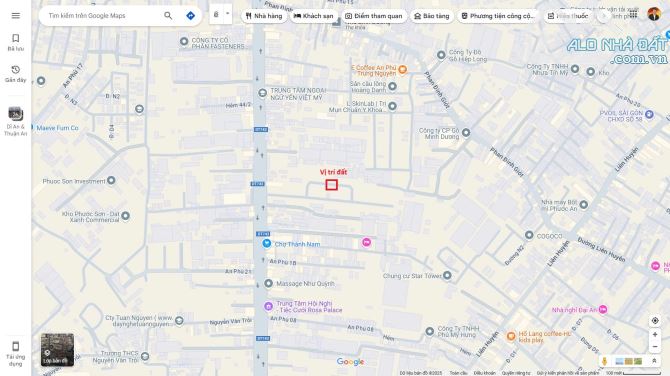Screen dimensions: 670x376
Task: Select Phuoc Son Investment pin
Action: pos(111,180)
